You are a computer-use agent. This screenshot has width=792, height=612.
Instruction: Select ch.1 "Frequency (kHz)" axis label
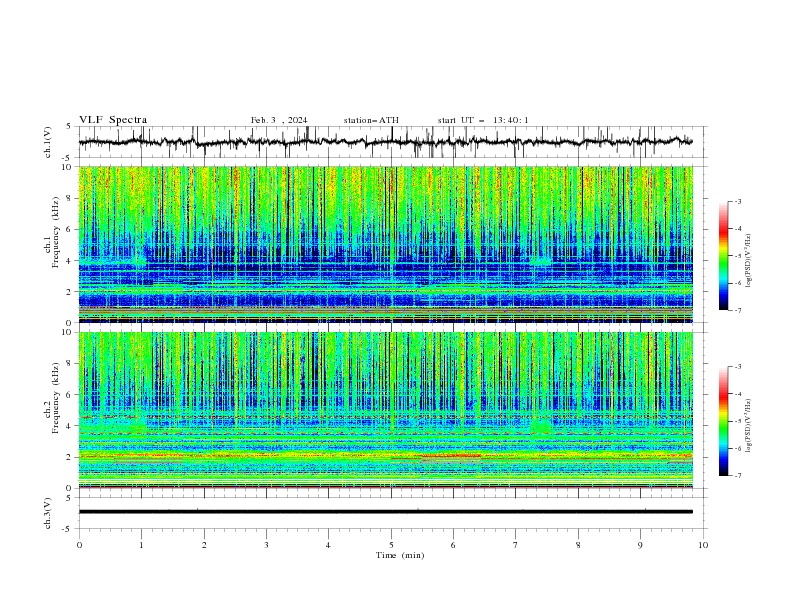56,232
